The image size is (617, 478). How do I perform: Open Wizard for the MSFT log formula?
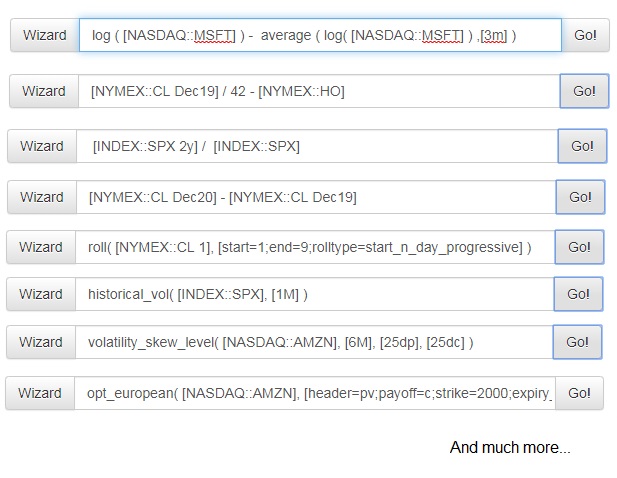coord(45,35)
